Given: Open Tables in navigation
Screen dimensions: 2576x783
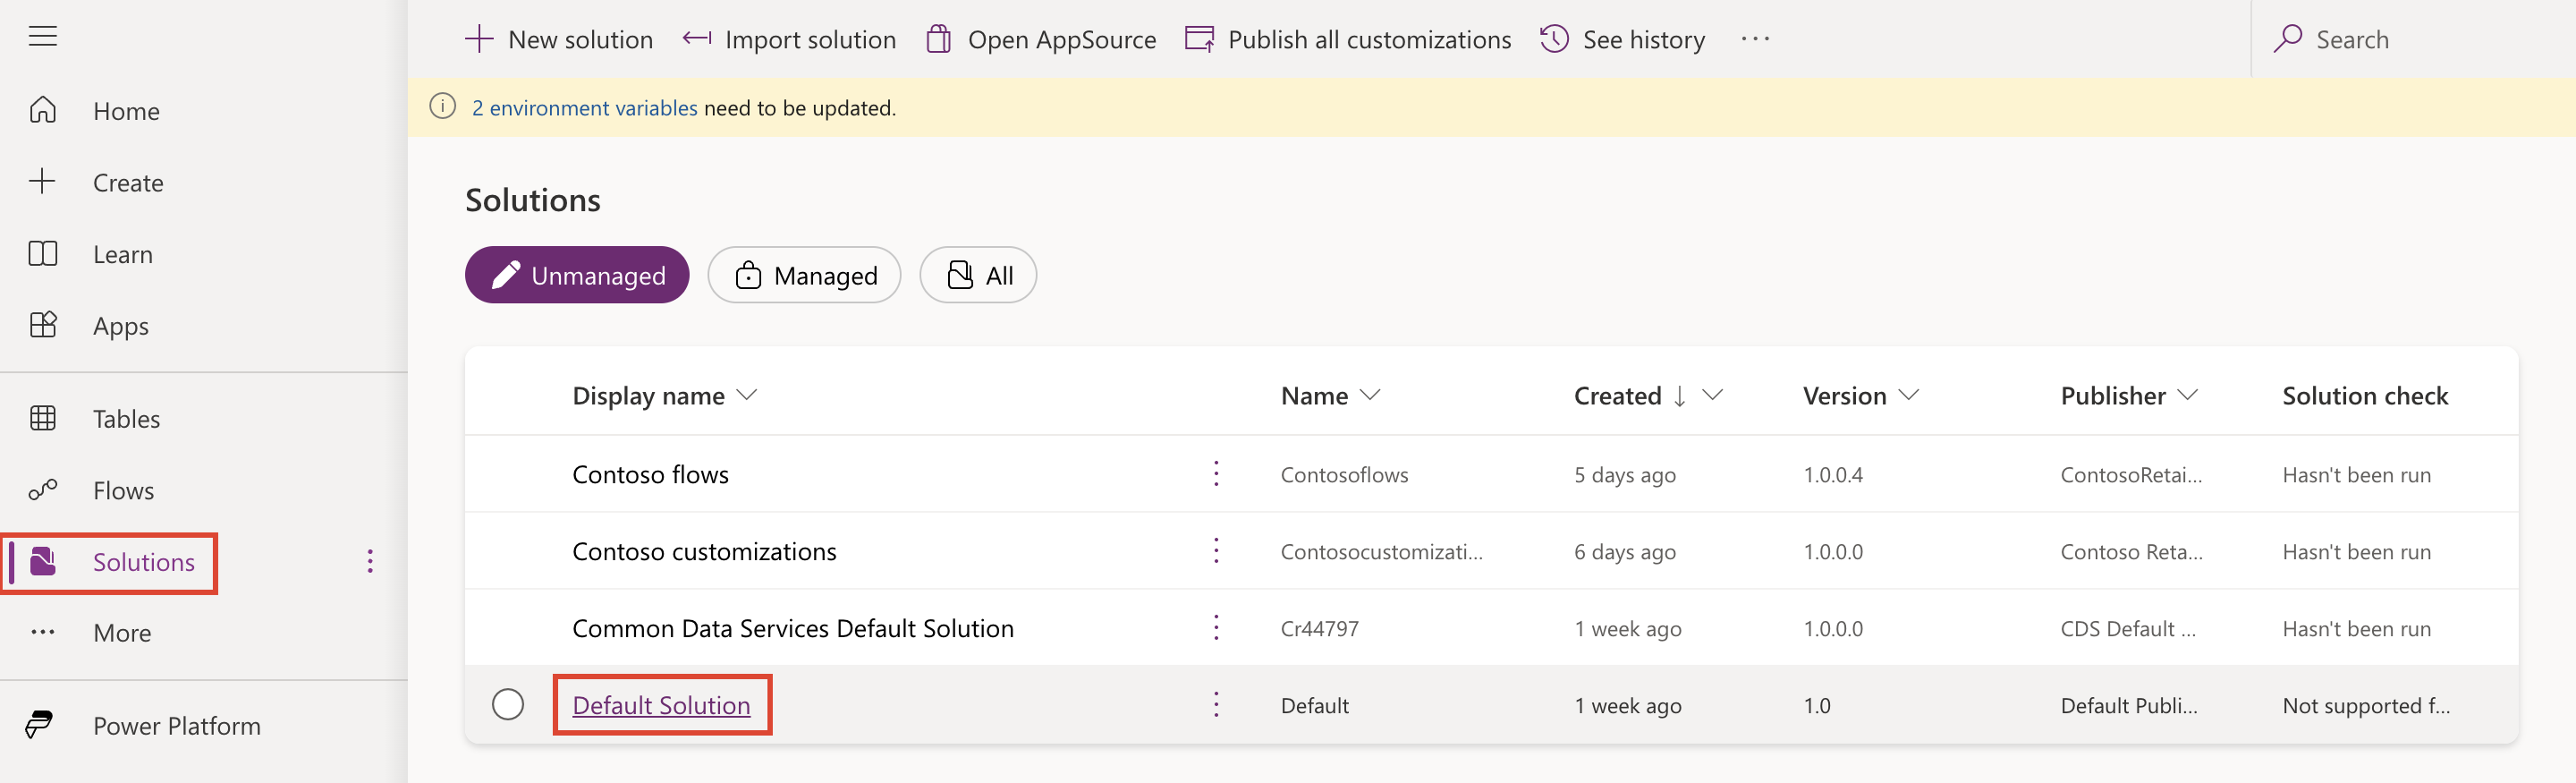Looking at the screenshot, I should click(x=126, y=419).
